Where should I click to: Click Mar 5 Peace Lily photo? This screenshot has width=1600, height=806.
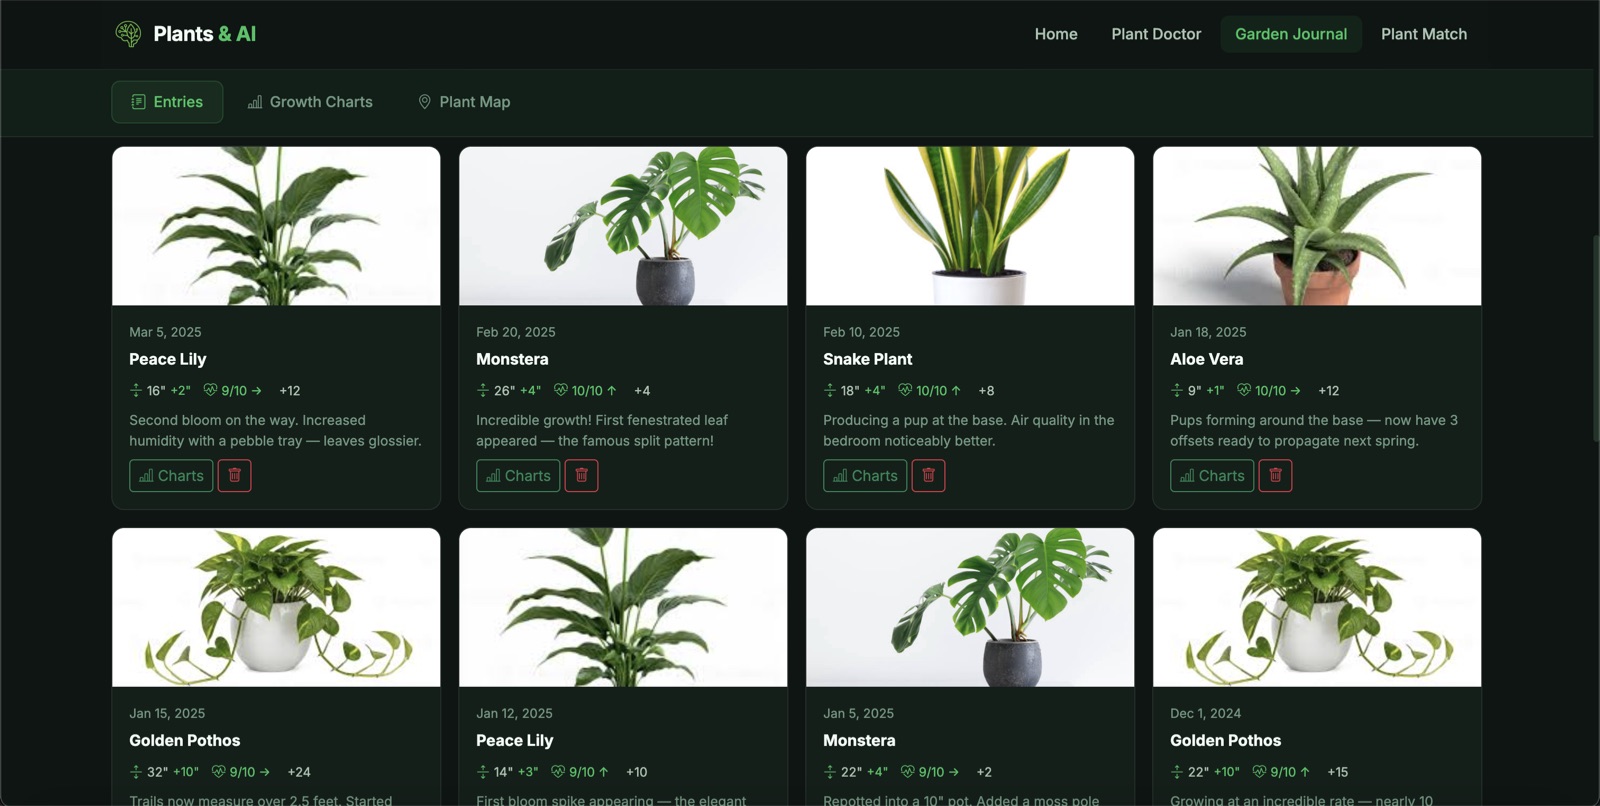pyautogui.click(x=276, y=226)
